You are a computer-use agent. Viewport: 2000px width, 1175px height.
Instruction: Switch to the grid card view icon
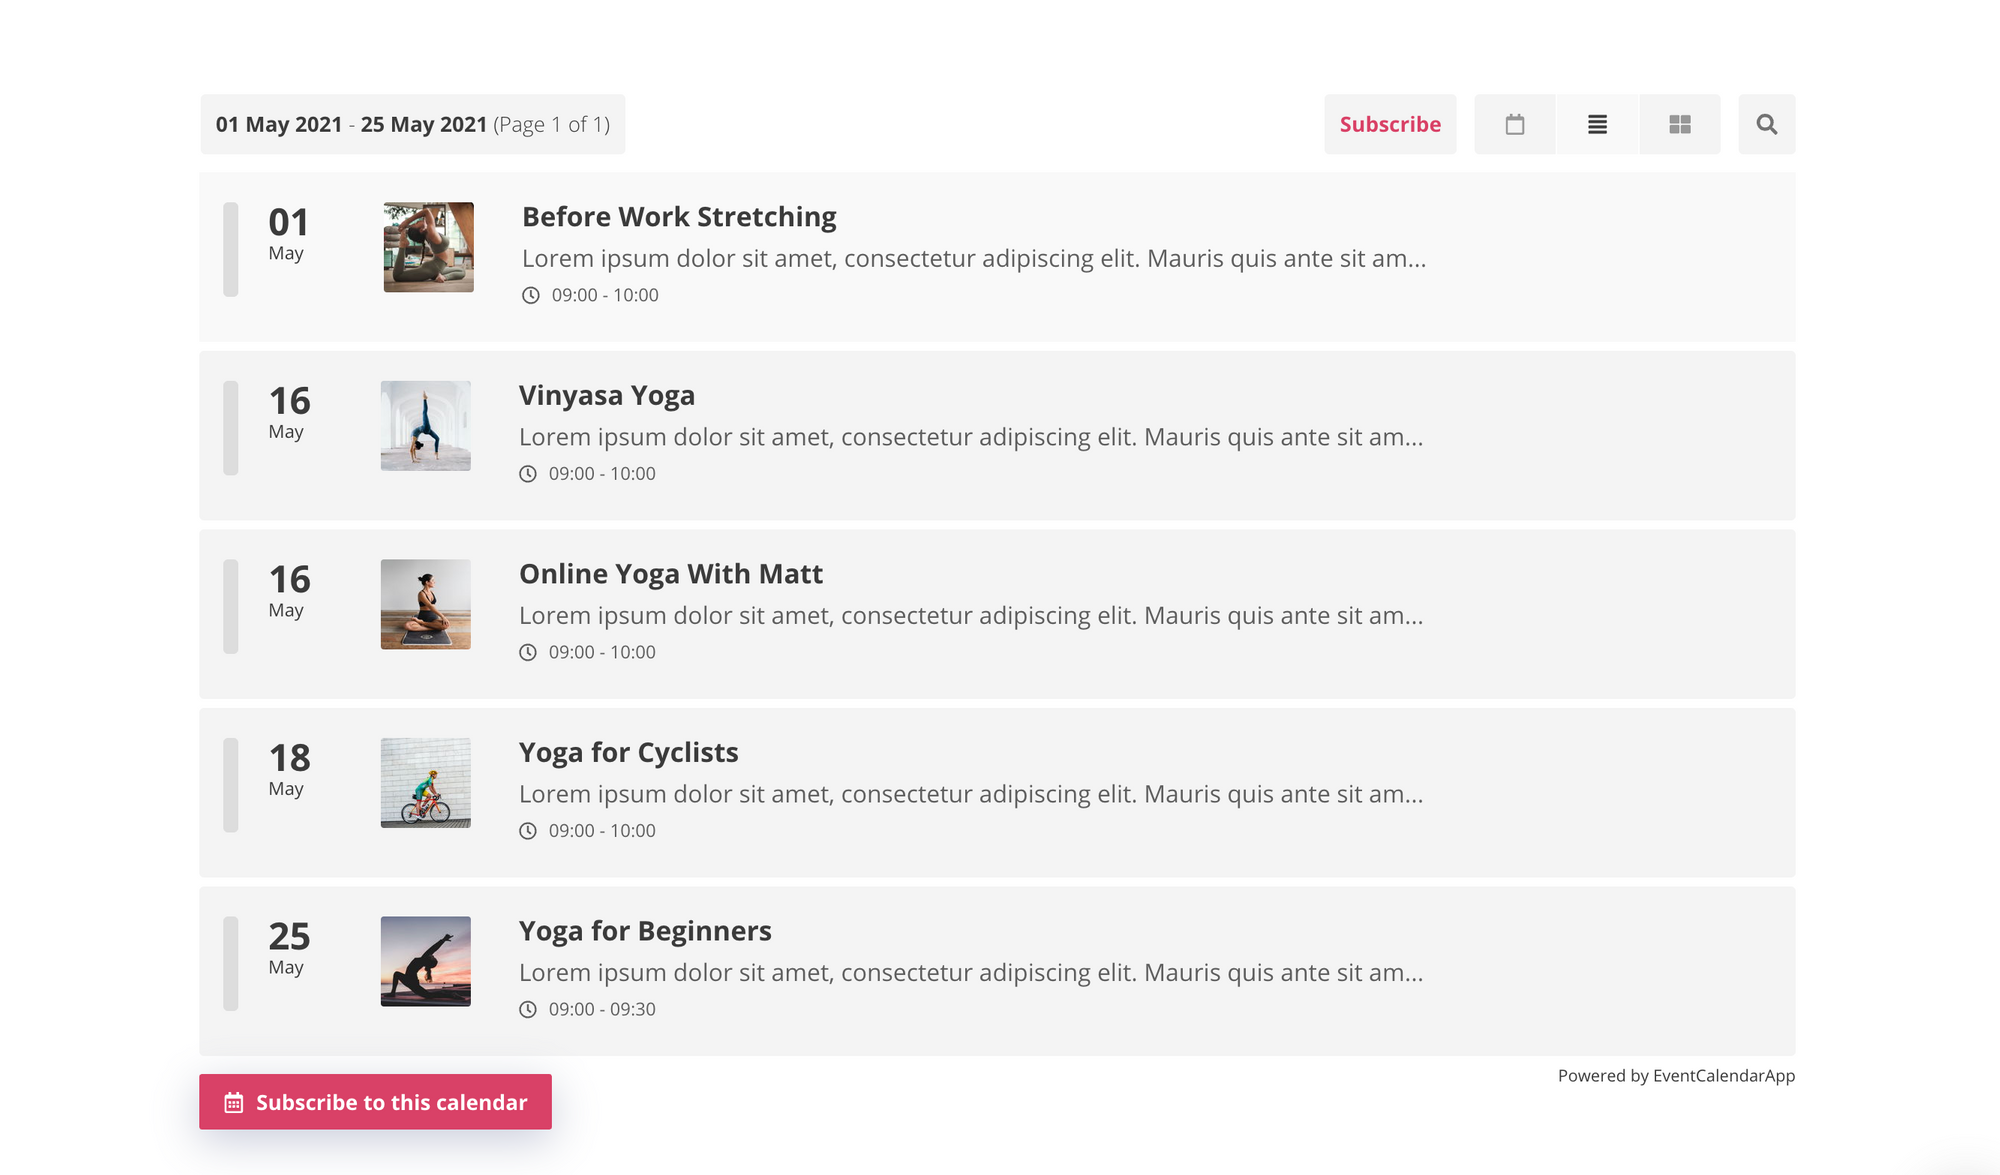1680,124
